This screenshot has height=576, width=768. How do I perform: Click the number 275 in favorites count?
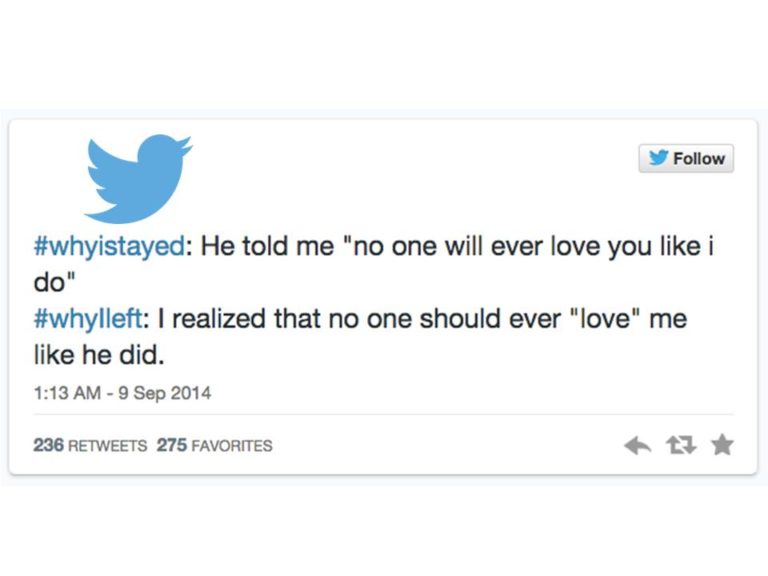172,445
